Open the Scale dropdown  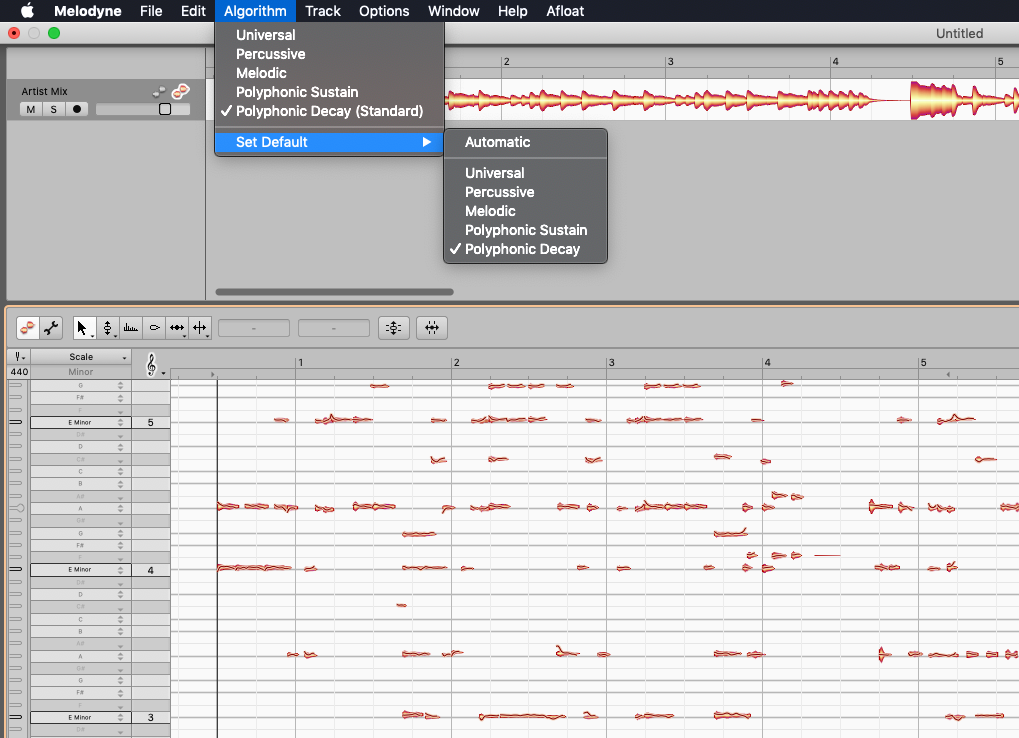81,357
